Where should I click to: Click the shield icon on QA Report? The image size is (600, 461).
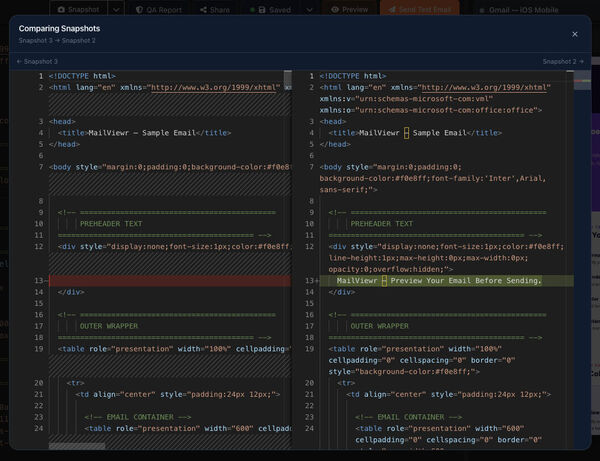pos(139,10)
